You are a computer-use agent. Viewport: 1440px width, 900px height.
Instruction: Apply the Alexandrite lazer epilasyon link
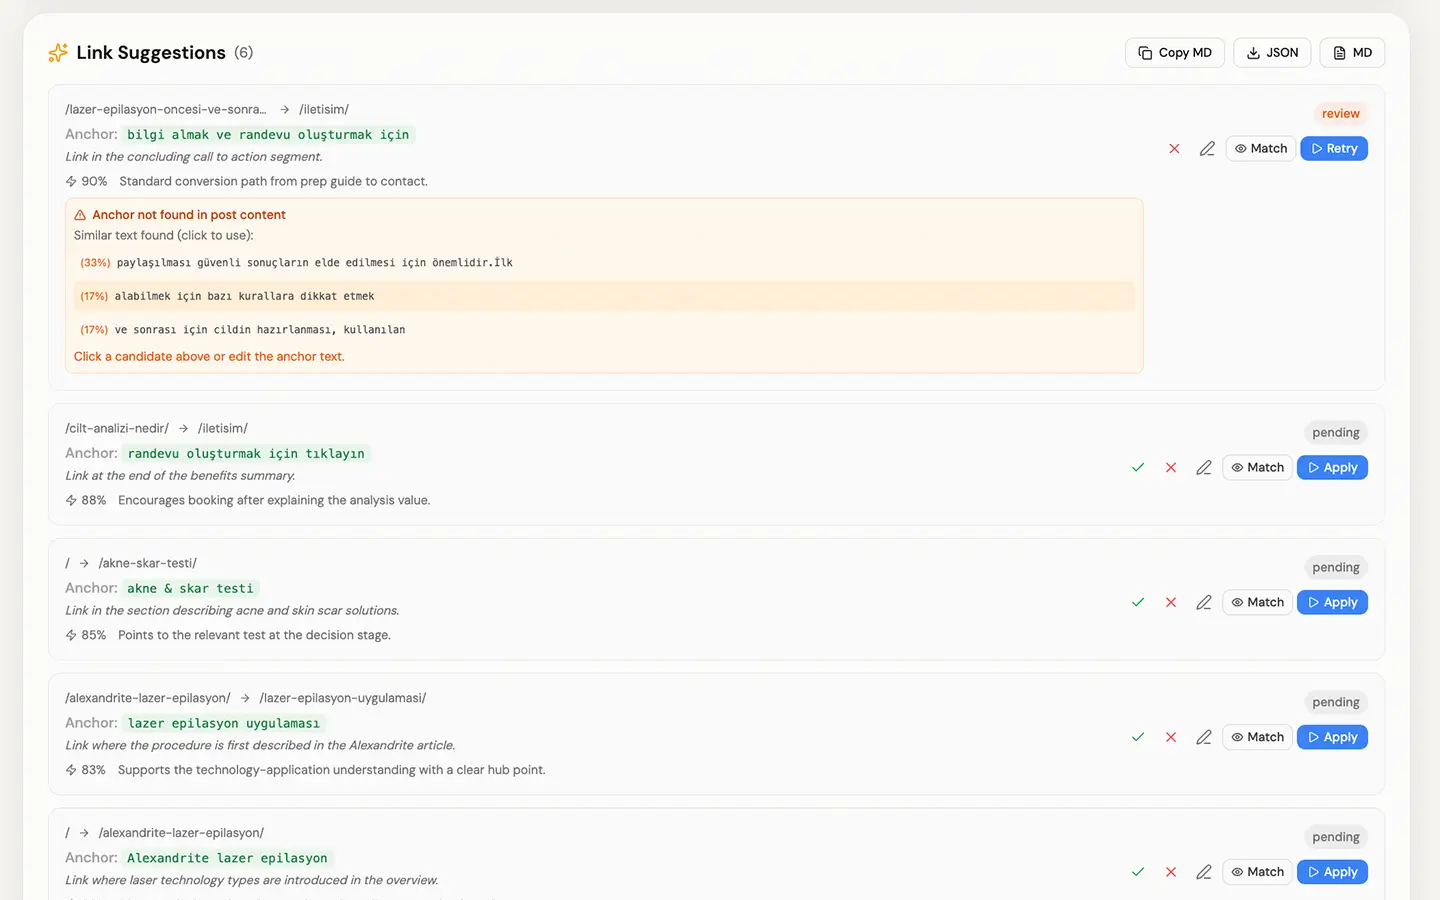tap(1332, 872)
